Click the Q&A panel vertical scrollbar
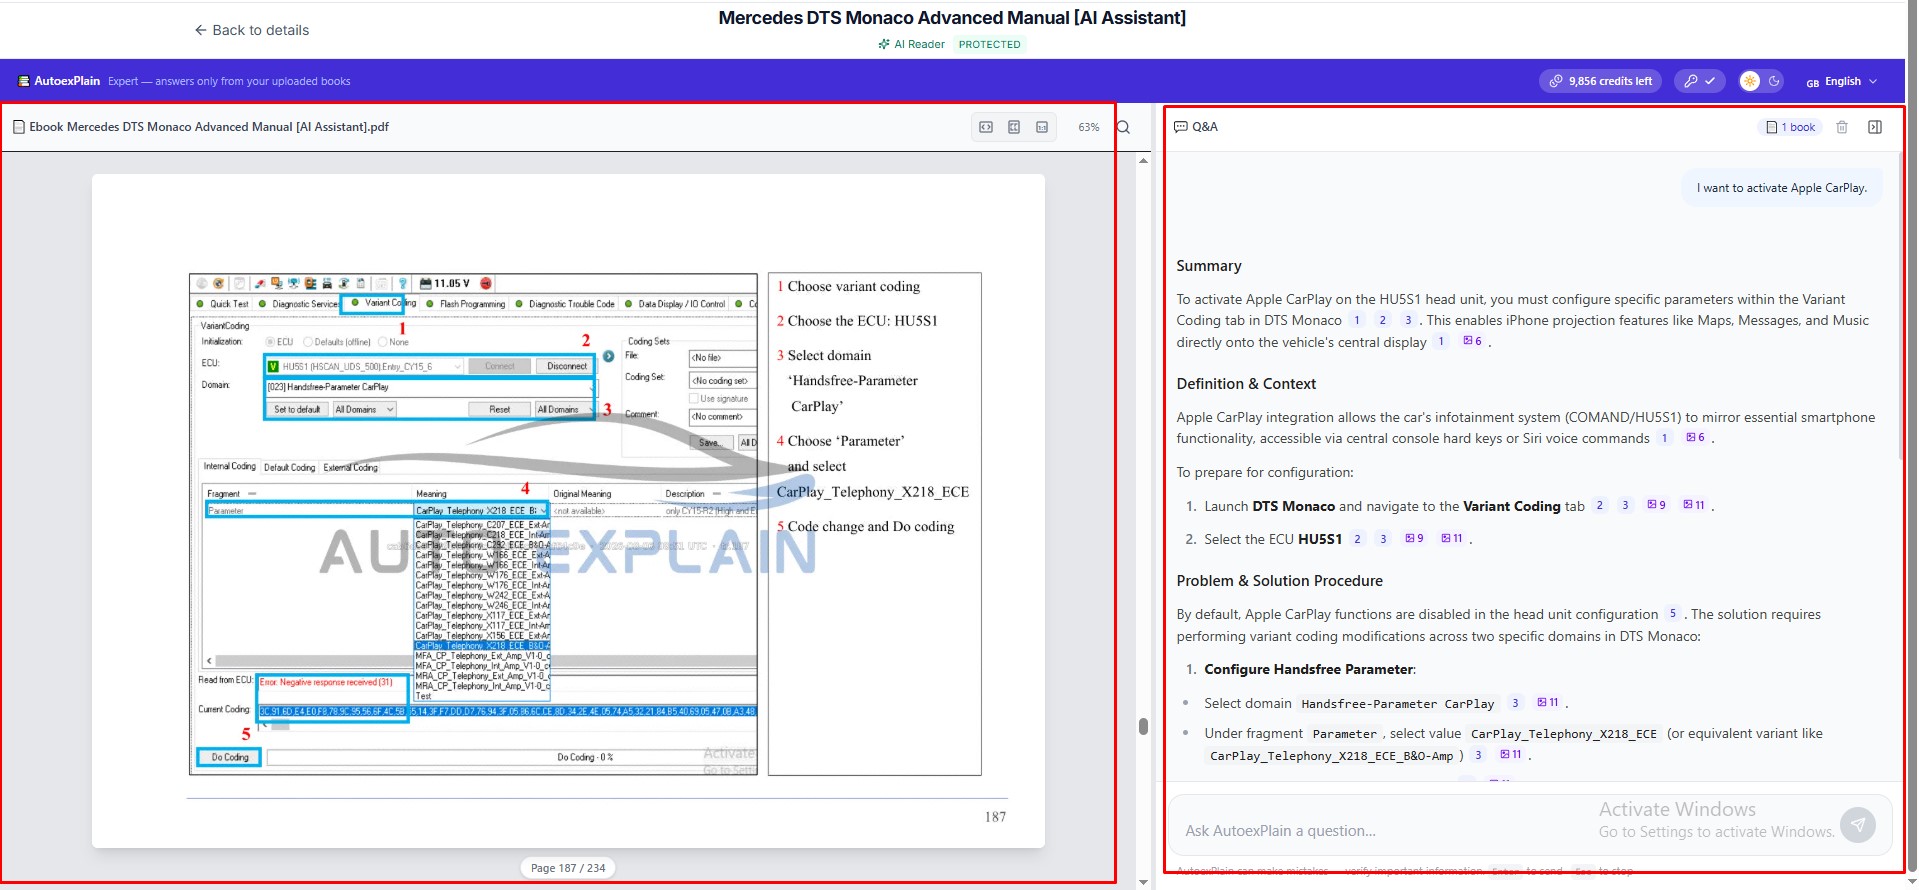 point(1899,305)
